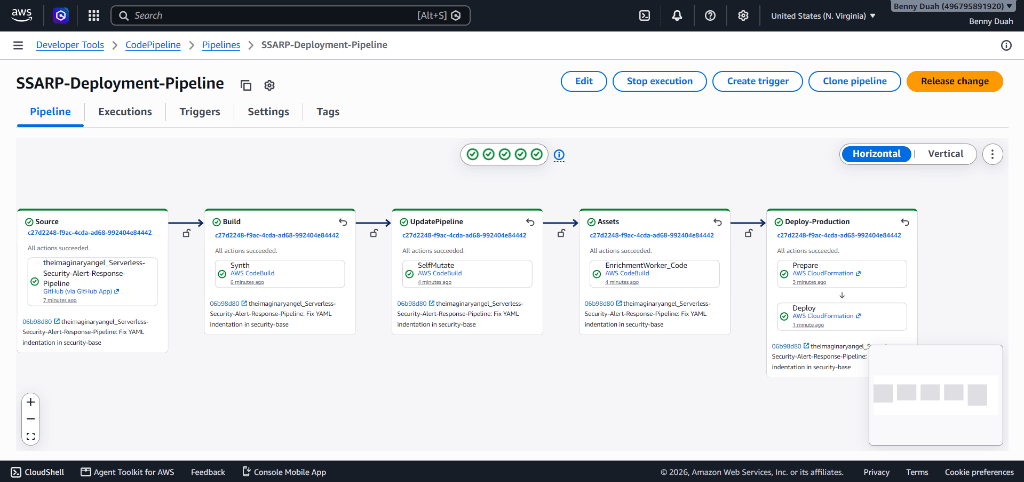Open EnrichmentWorker_Code AWS CodeBuild link
Viewport: 1024px width, 482px height.
click(x=627, y=274)
